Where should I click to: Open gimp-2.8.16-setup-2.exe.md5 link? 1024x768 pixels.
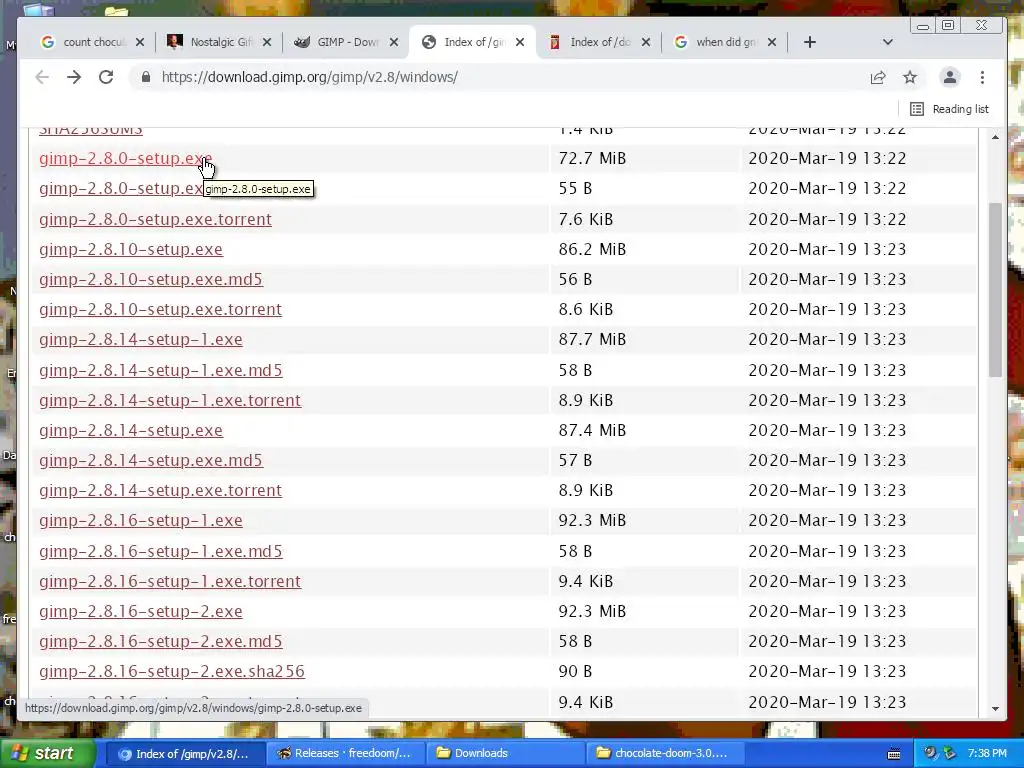(x=161, y=641)
